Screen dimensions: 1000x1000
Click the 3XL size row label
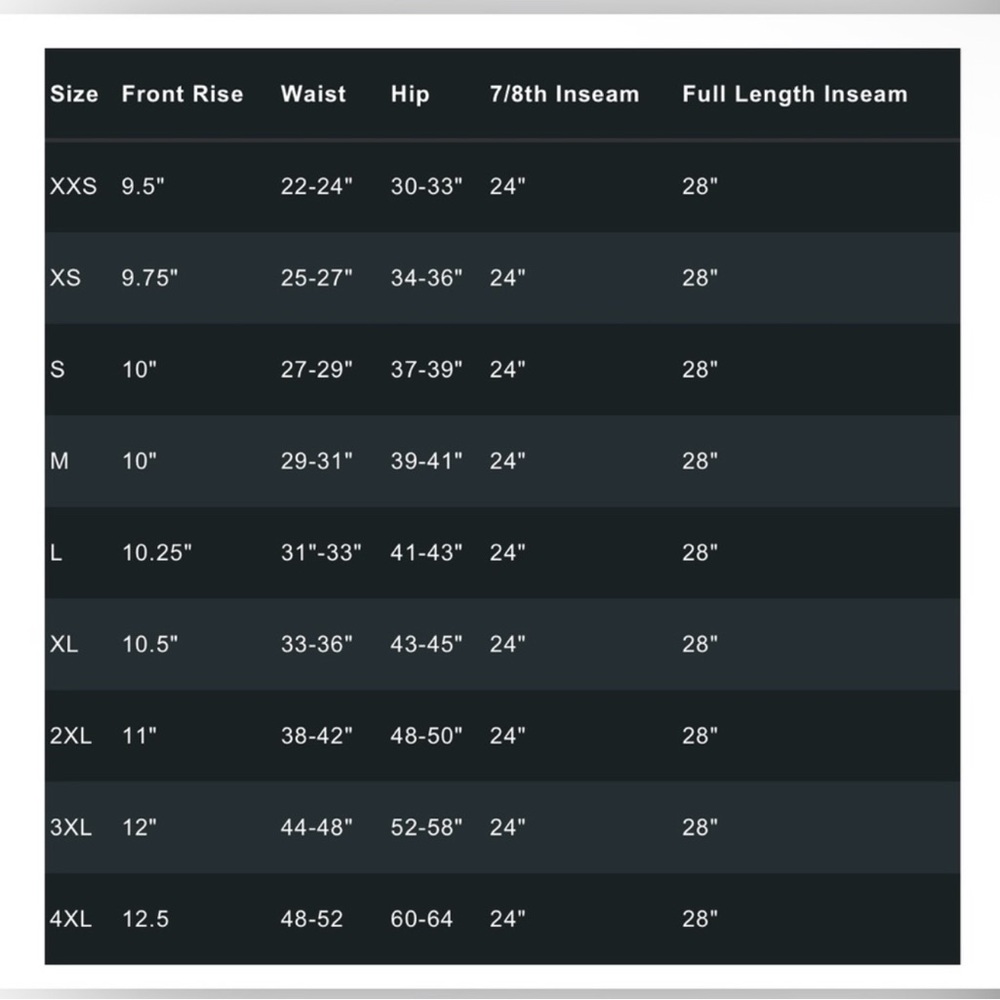tap(71, 827)
